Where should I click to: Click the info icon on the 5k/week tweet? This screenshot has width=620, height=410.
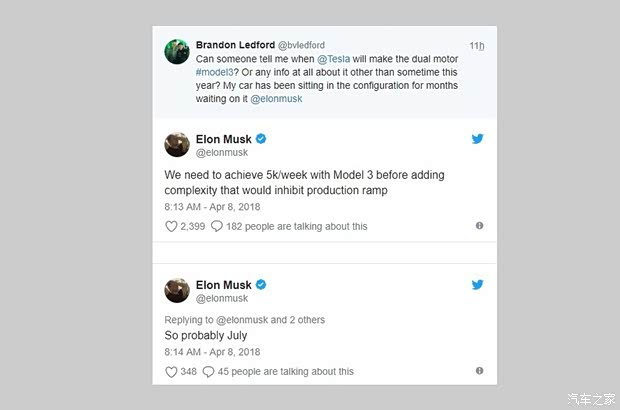[479, 226]
